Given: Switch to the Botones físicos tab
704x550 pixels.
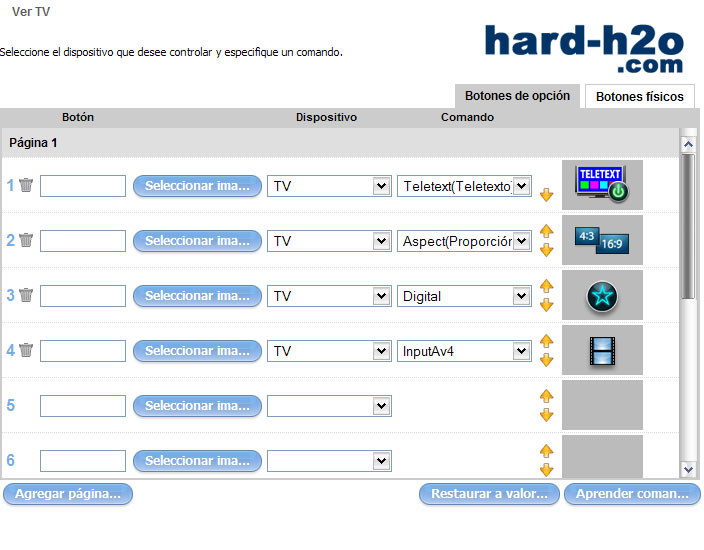Looking at the screenshot, I should click(639, 97).
